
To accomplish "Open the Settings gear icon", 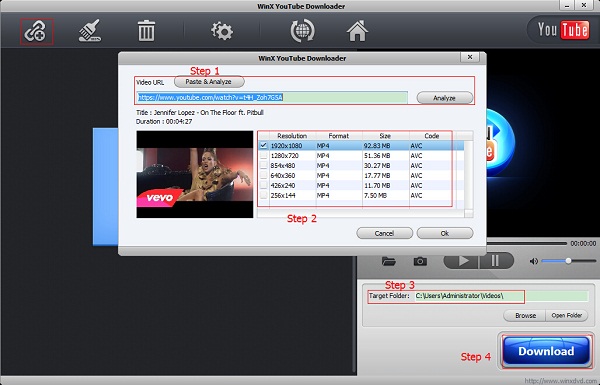I will coord(222,31).
